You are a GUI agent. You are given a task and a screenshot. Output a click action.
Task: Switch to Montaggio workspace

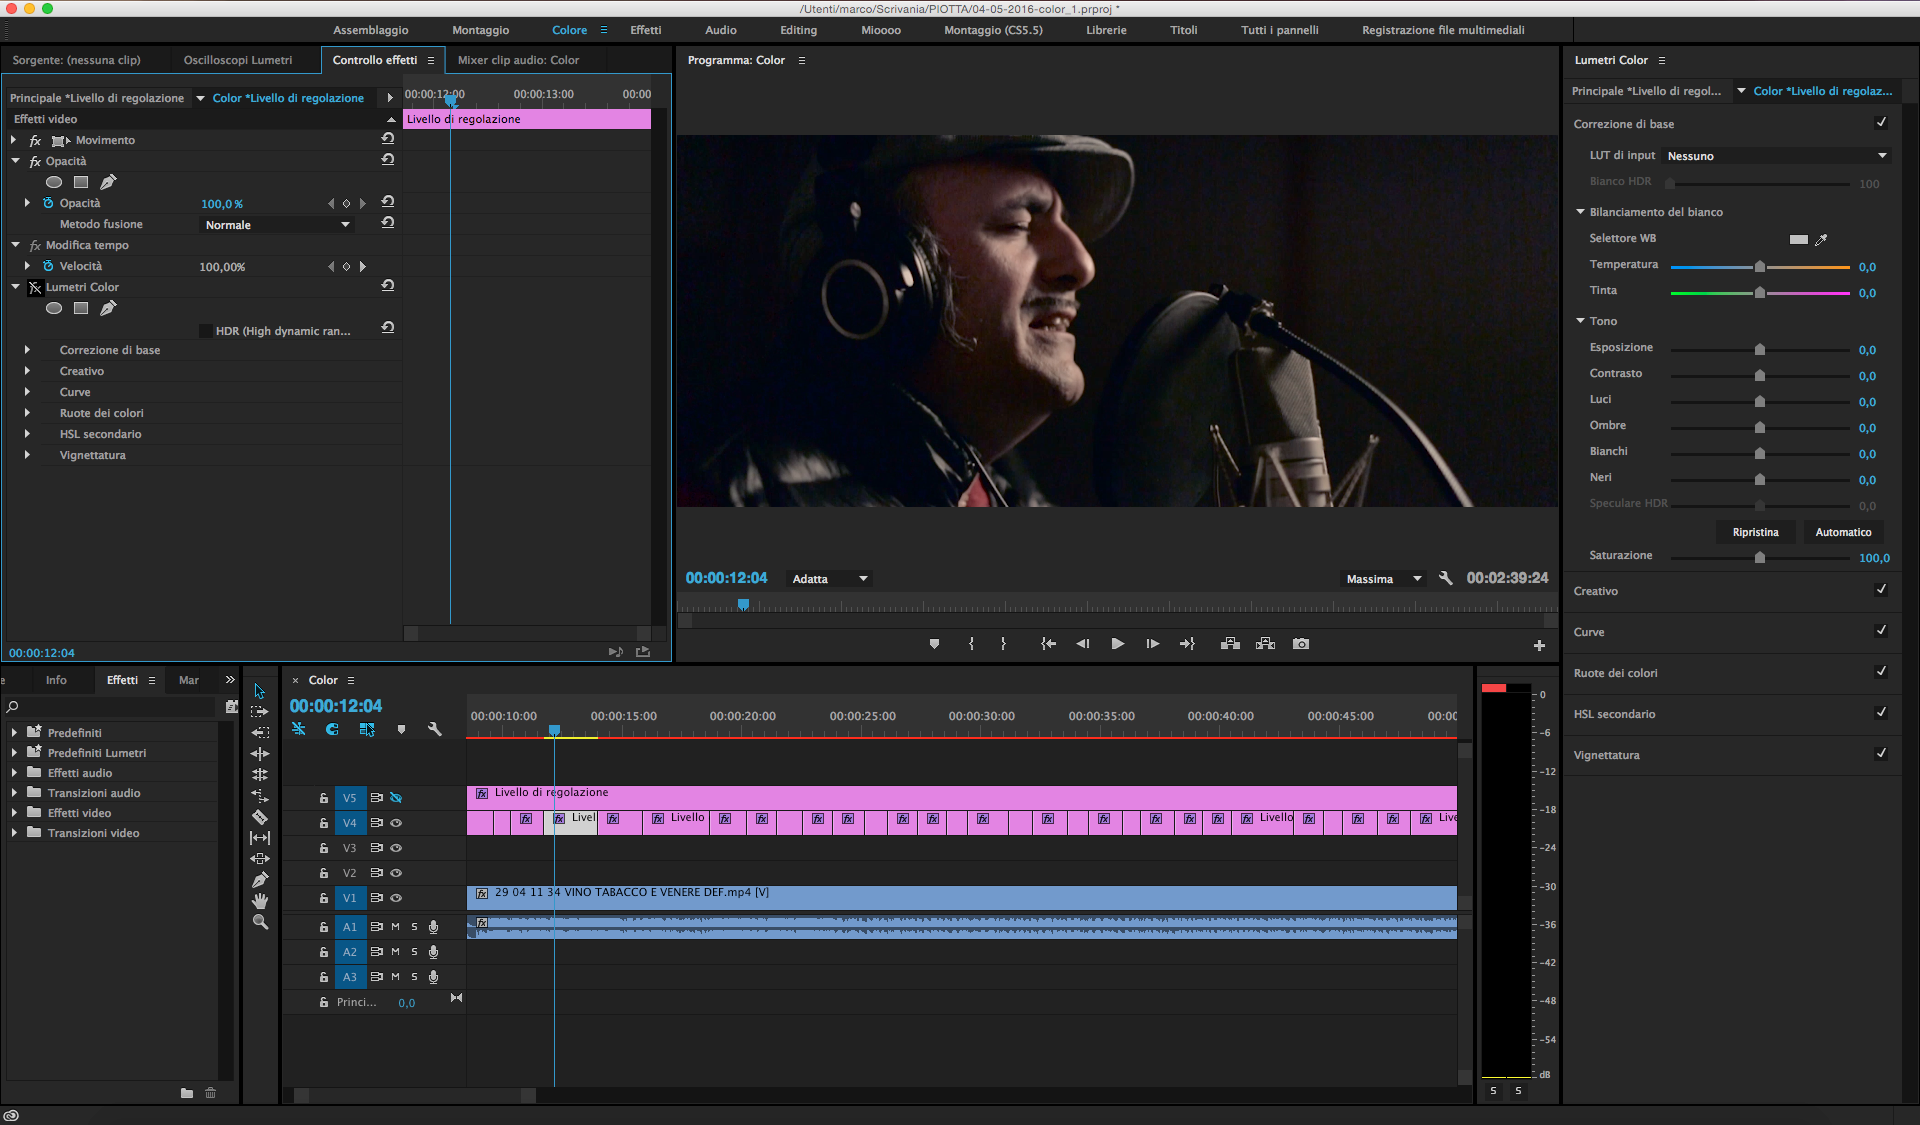480,30
